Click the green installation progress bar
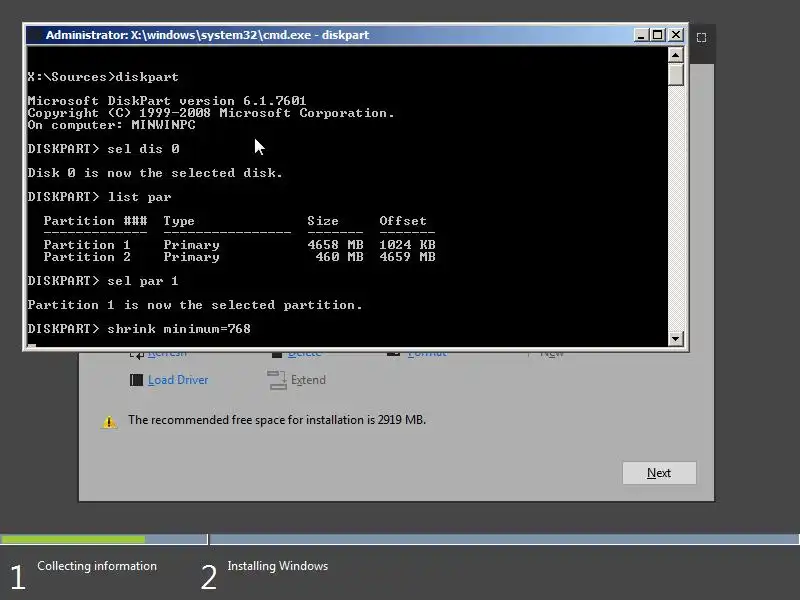This screenshot has height=600, width=800. click(73, 539)
